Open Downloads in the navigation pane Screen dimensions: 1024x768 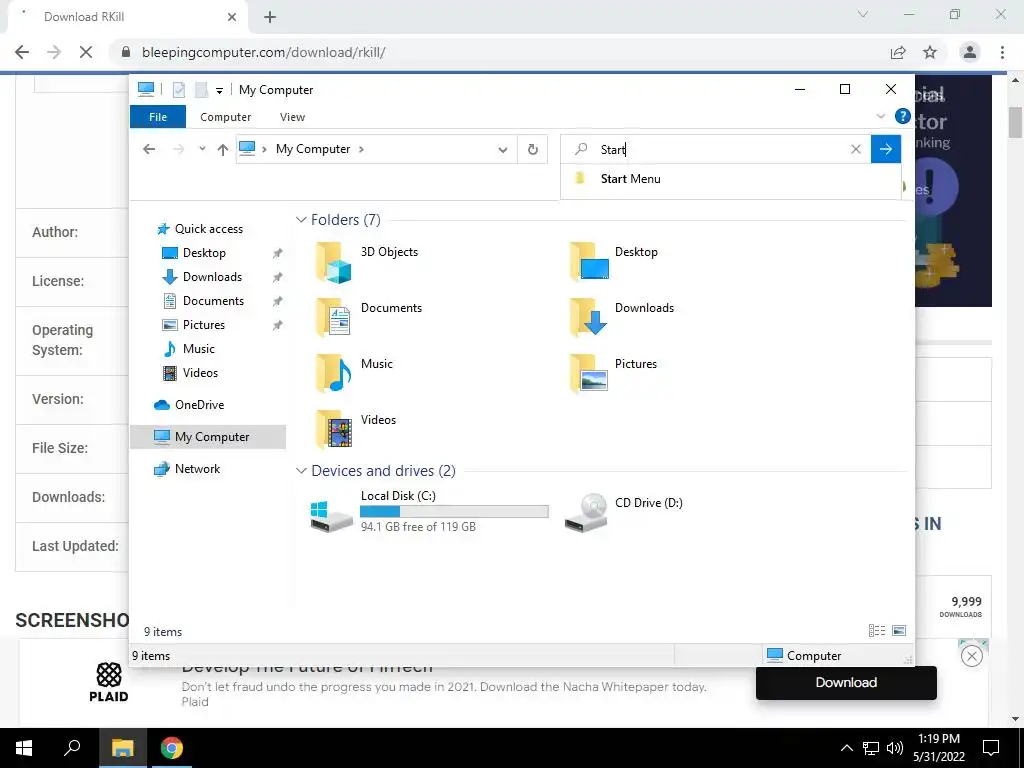[212, 277]
